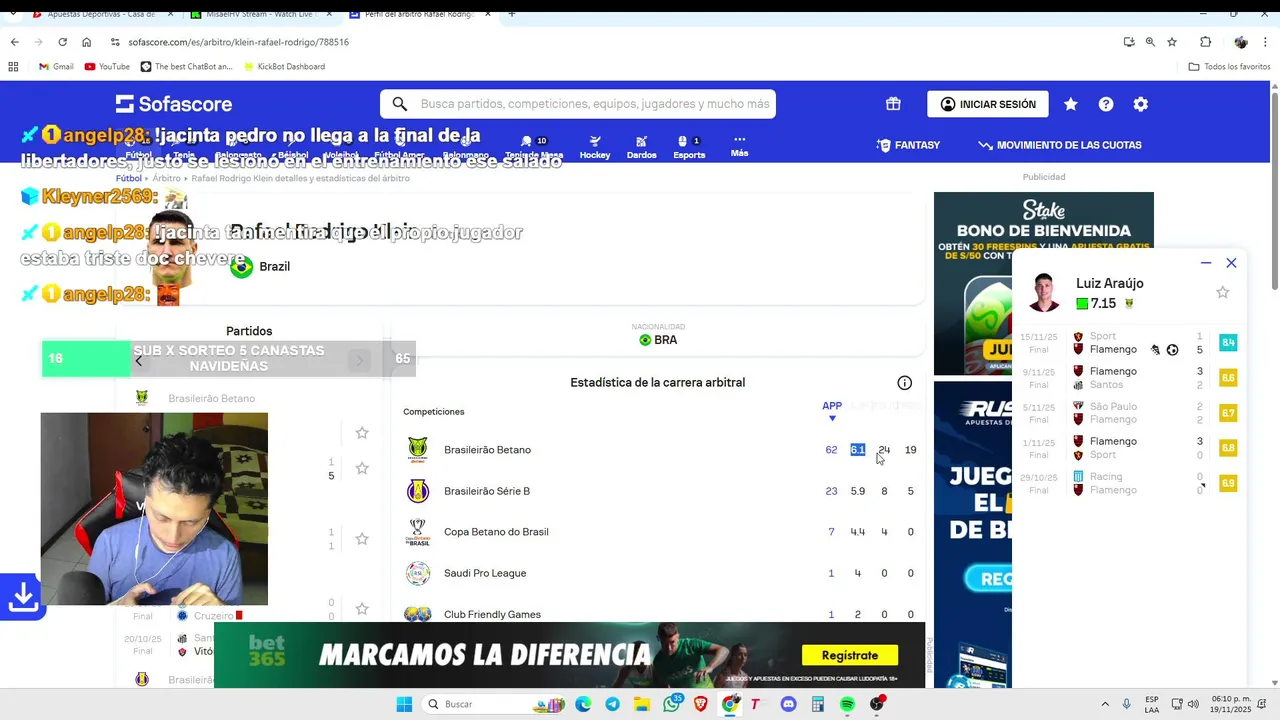The image size is (1280, 720).
Task: Open Movimiento de las cuotas
Action: 1060,145
